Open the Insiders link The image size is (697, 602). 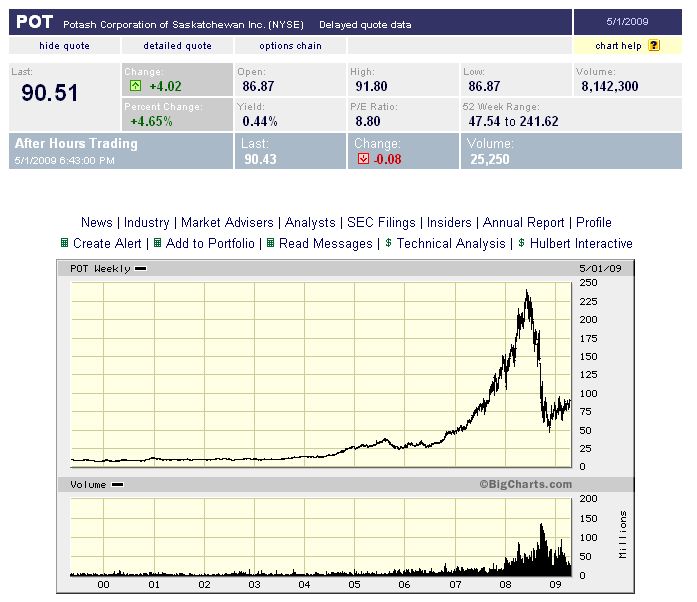[449, 222]
